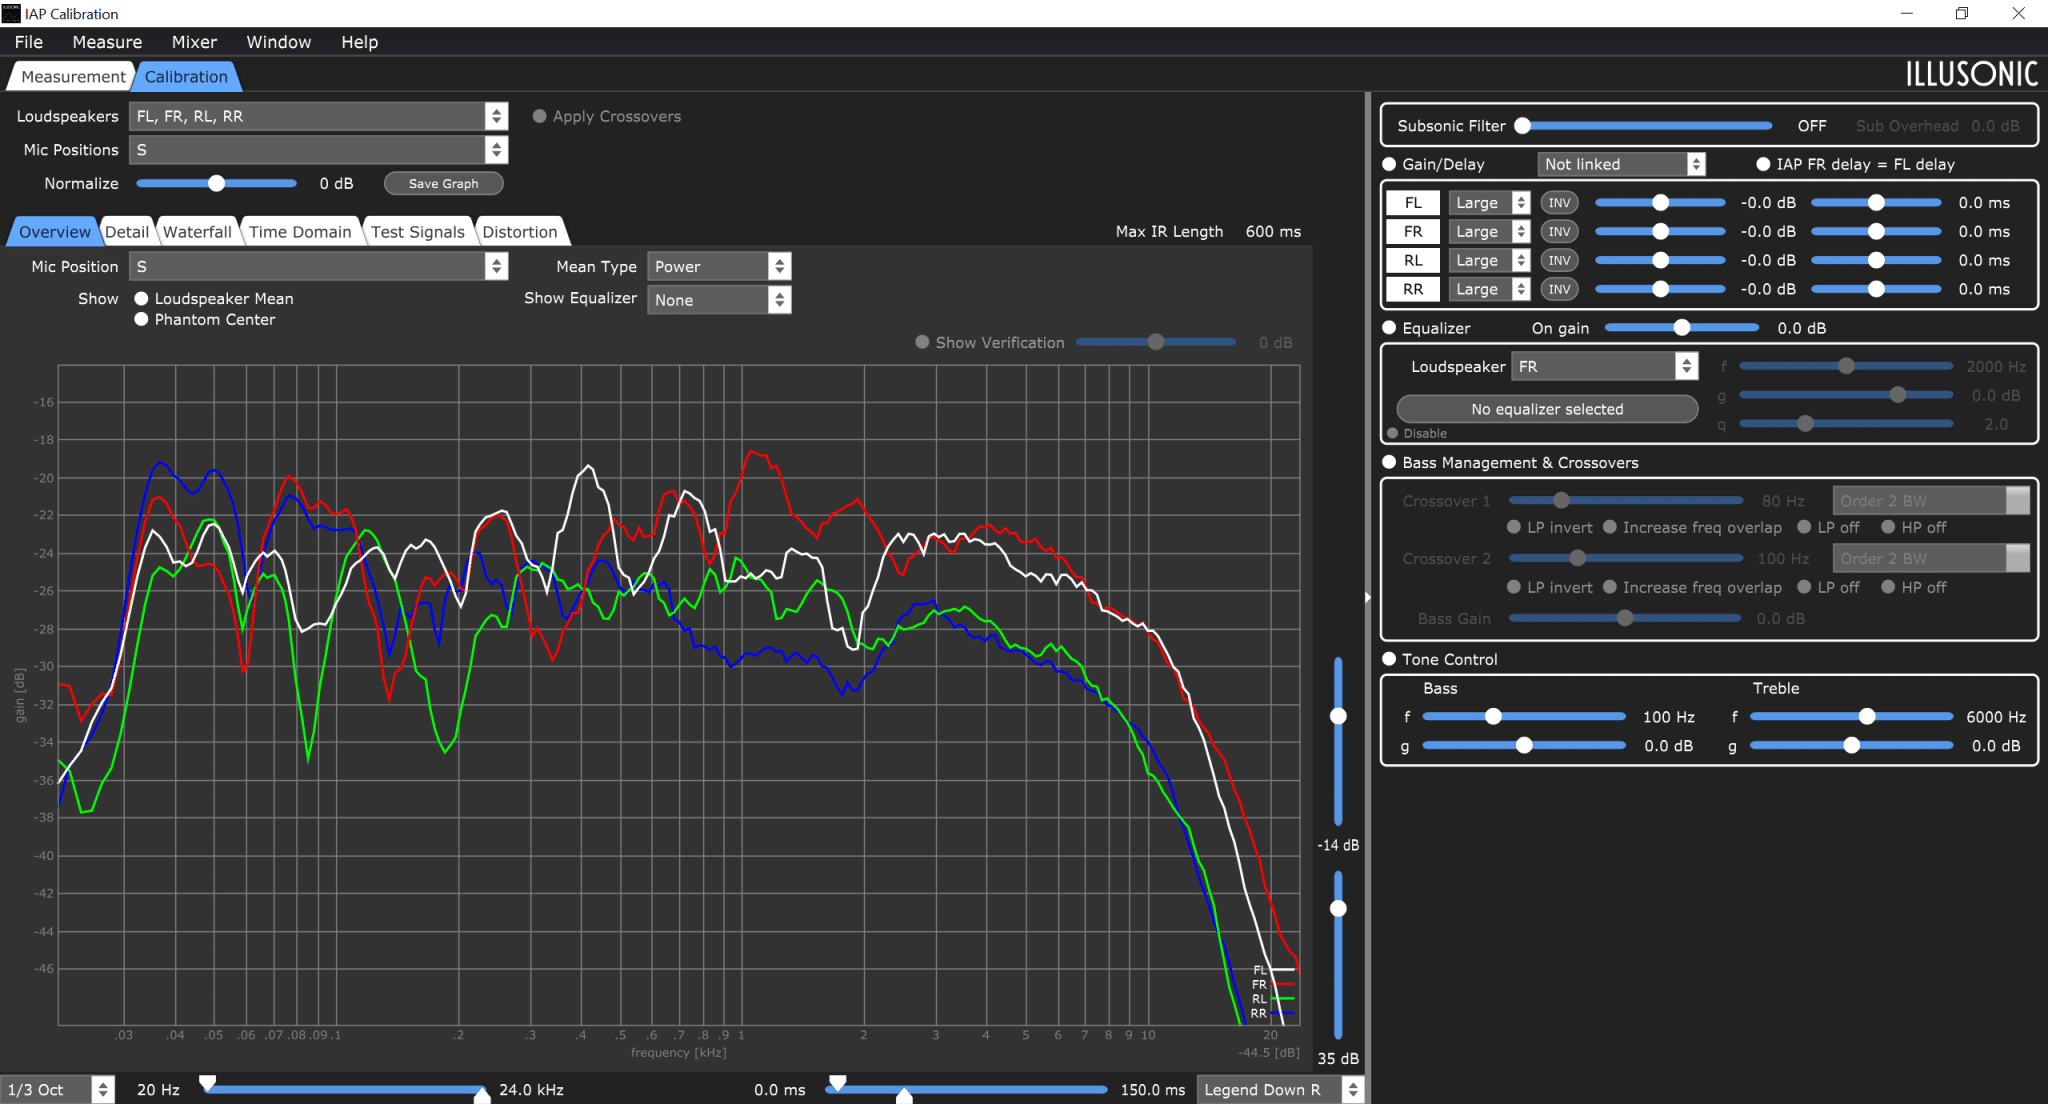Select the RR channel label box

click(x=1413, y=290)
